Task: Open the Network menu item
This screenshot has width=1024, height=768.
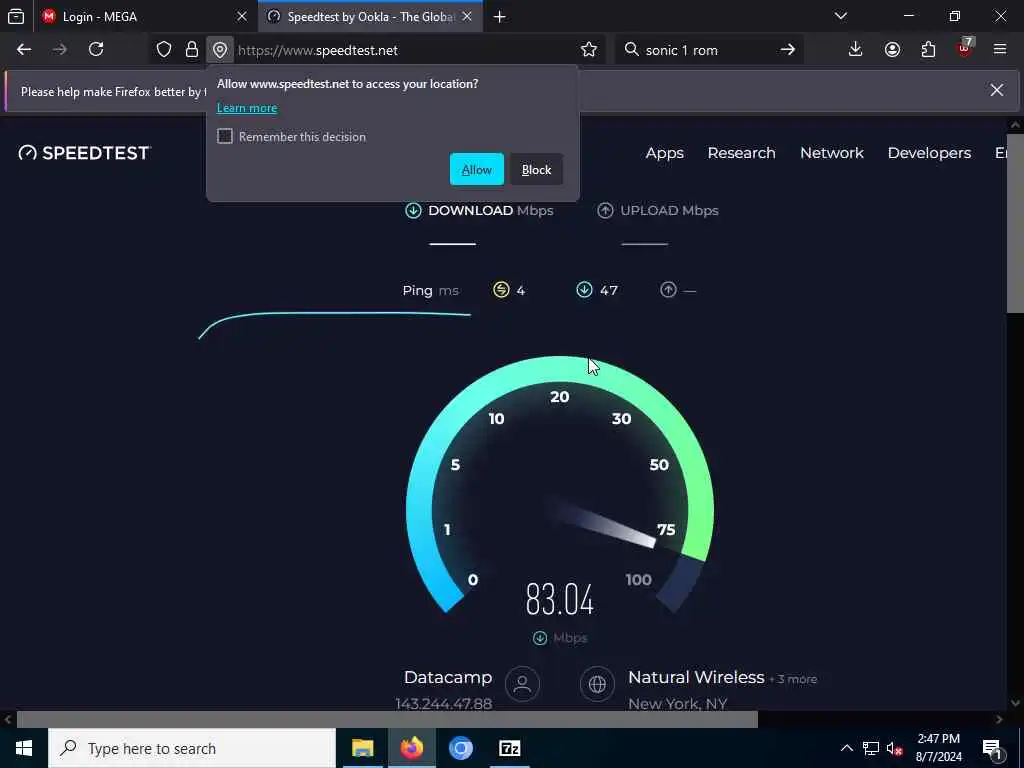Action: coord(832,153)
